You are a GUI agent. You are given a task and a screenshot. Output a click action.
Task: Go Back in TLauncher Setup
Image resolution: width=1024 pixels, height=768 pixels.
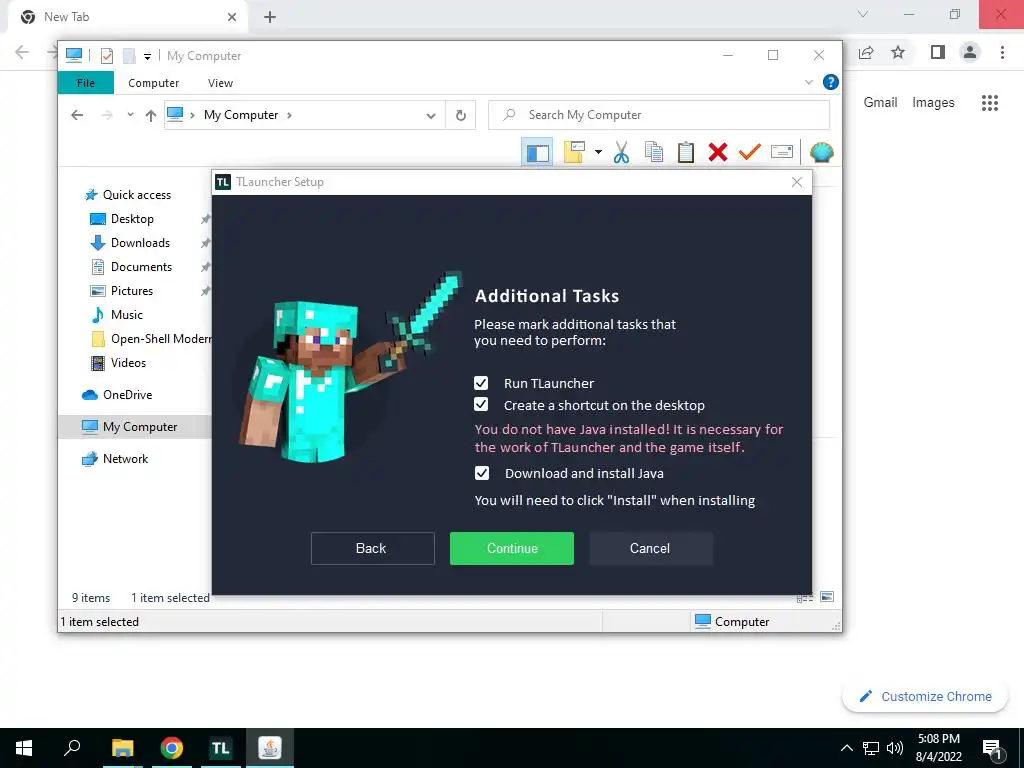(372, 549)
